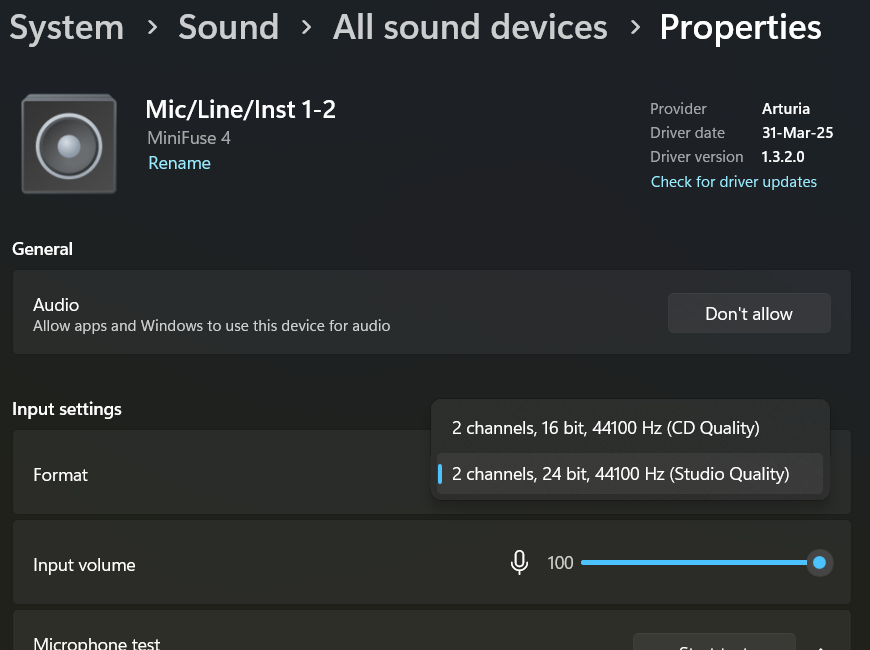870x650 pixels.
Task: Open the Sound breadcrumb page
Action: point(229,27)
